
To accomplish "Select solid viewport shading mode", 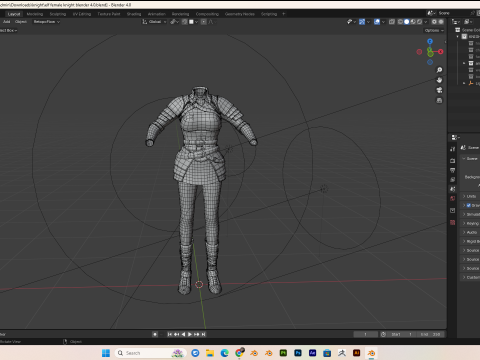I will (407, 22).
